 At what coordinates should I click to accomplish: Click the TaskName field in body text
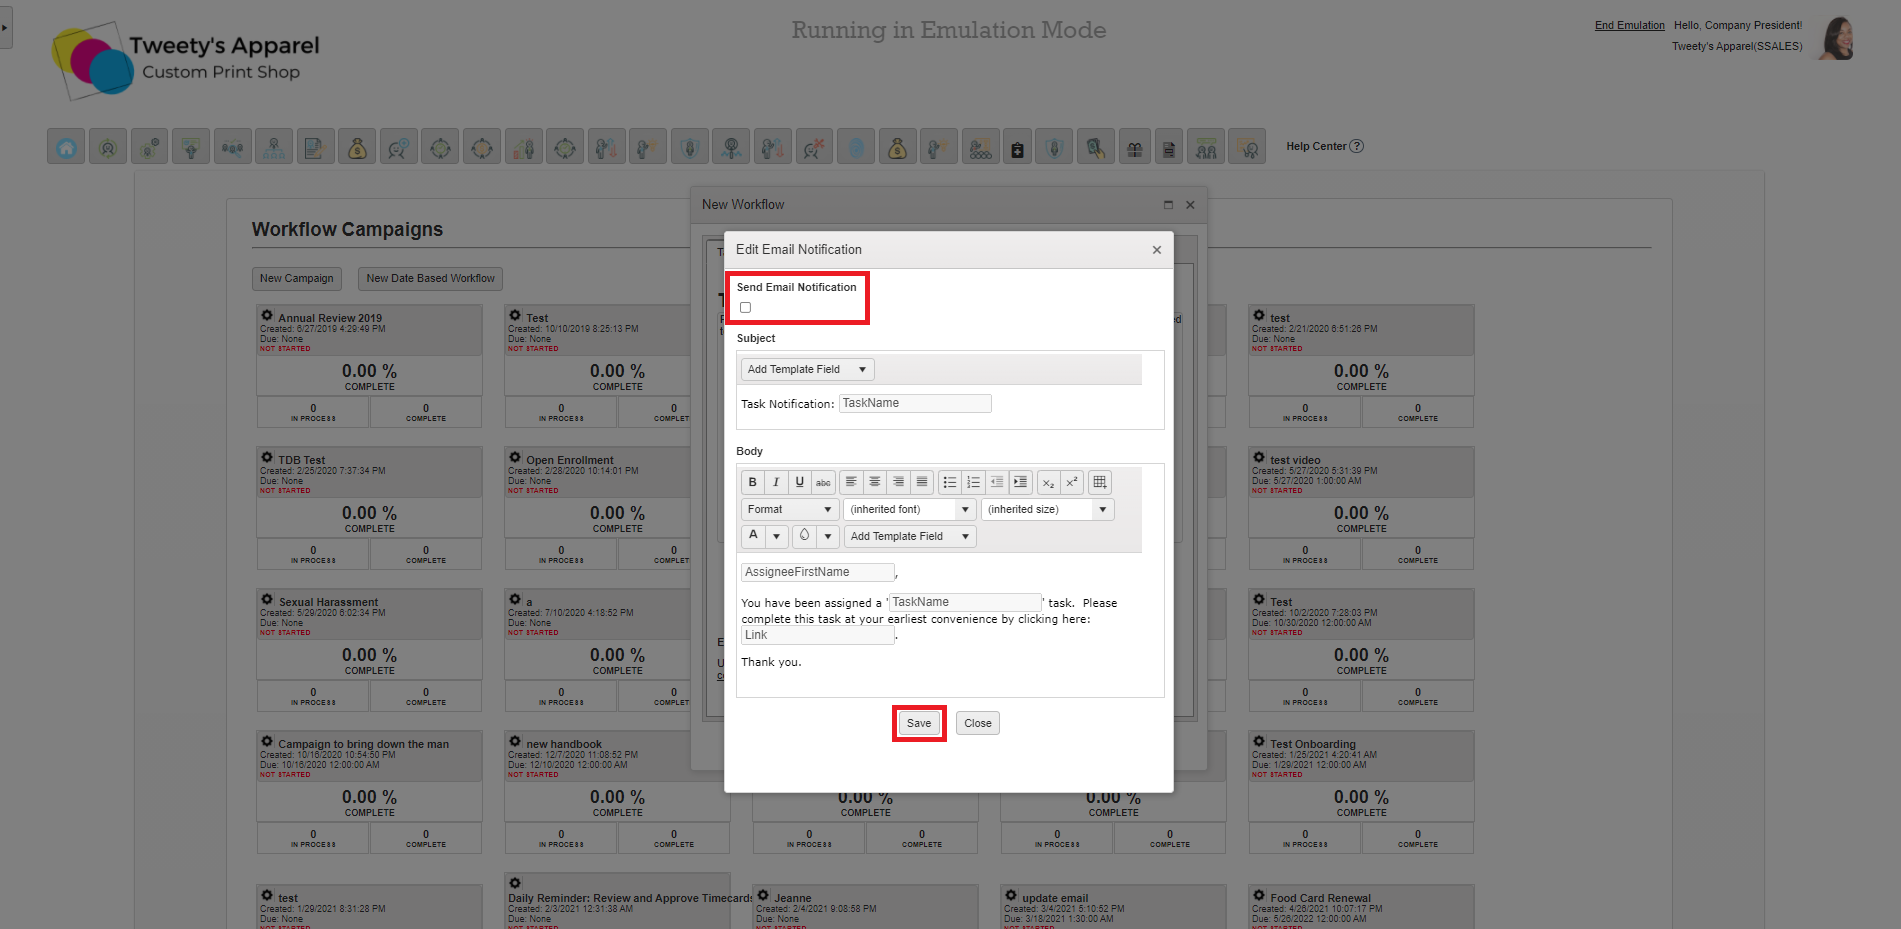pos(965,602)
